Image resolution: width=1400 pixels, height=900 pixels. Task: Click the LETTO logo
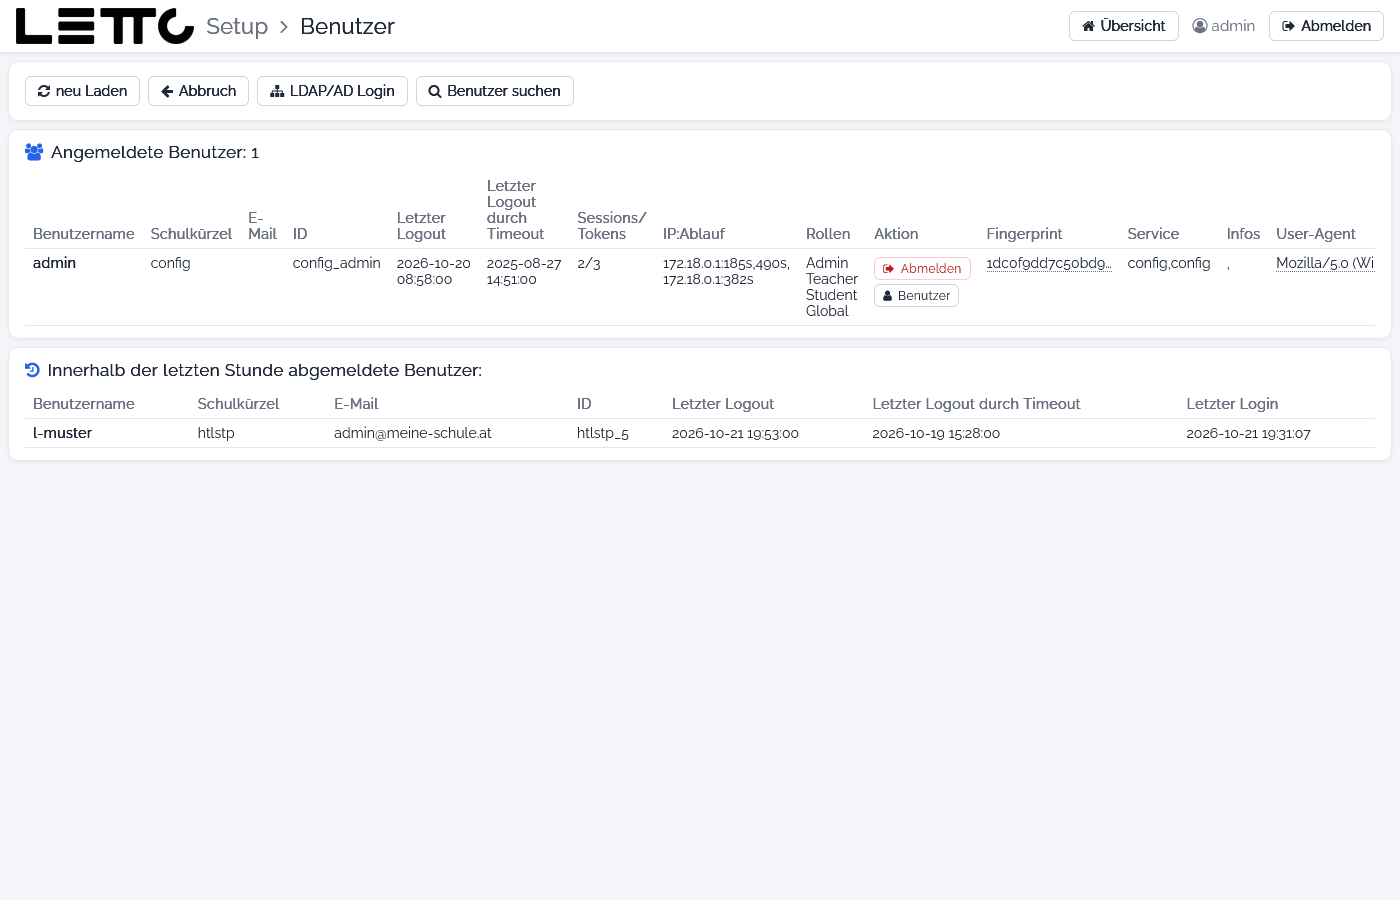[x=105, y=26]
